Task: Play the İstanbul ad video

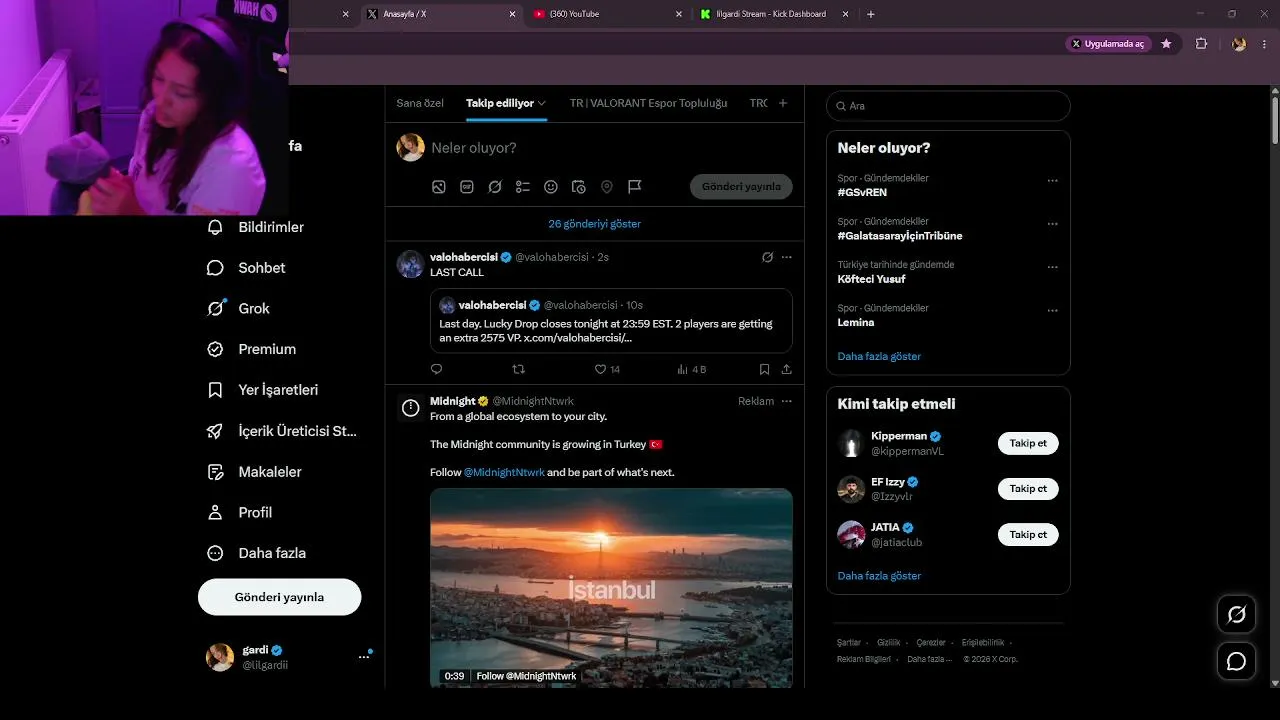Action: [x=611, y=587]
